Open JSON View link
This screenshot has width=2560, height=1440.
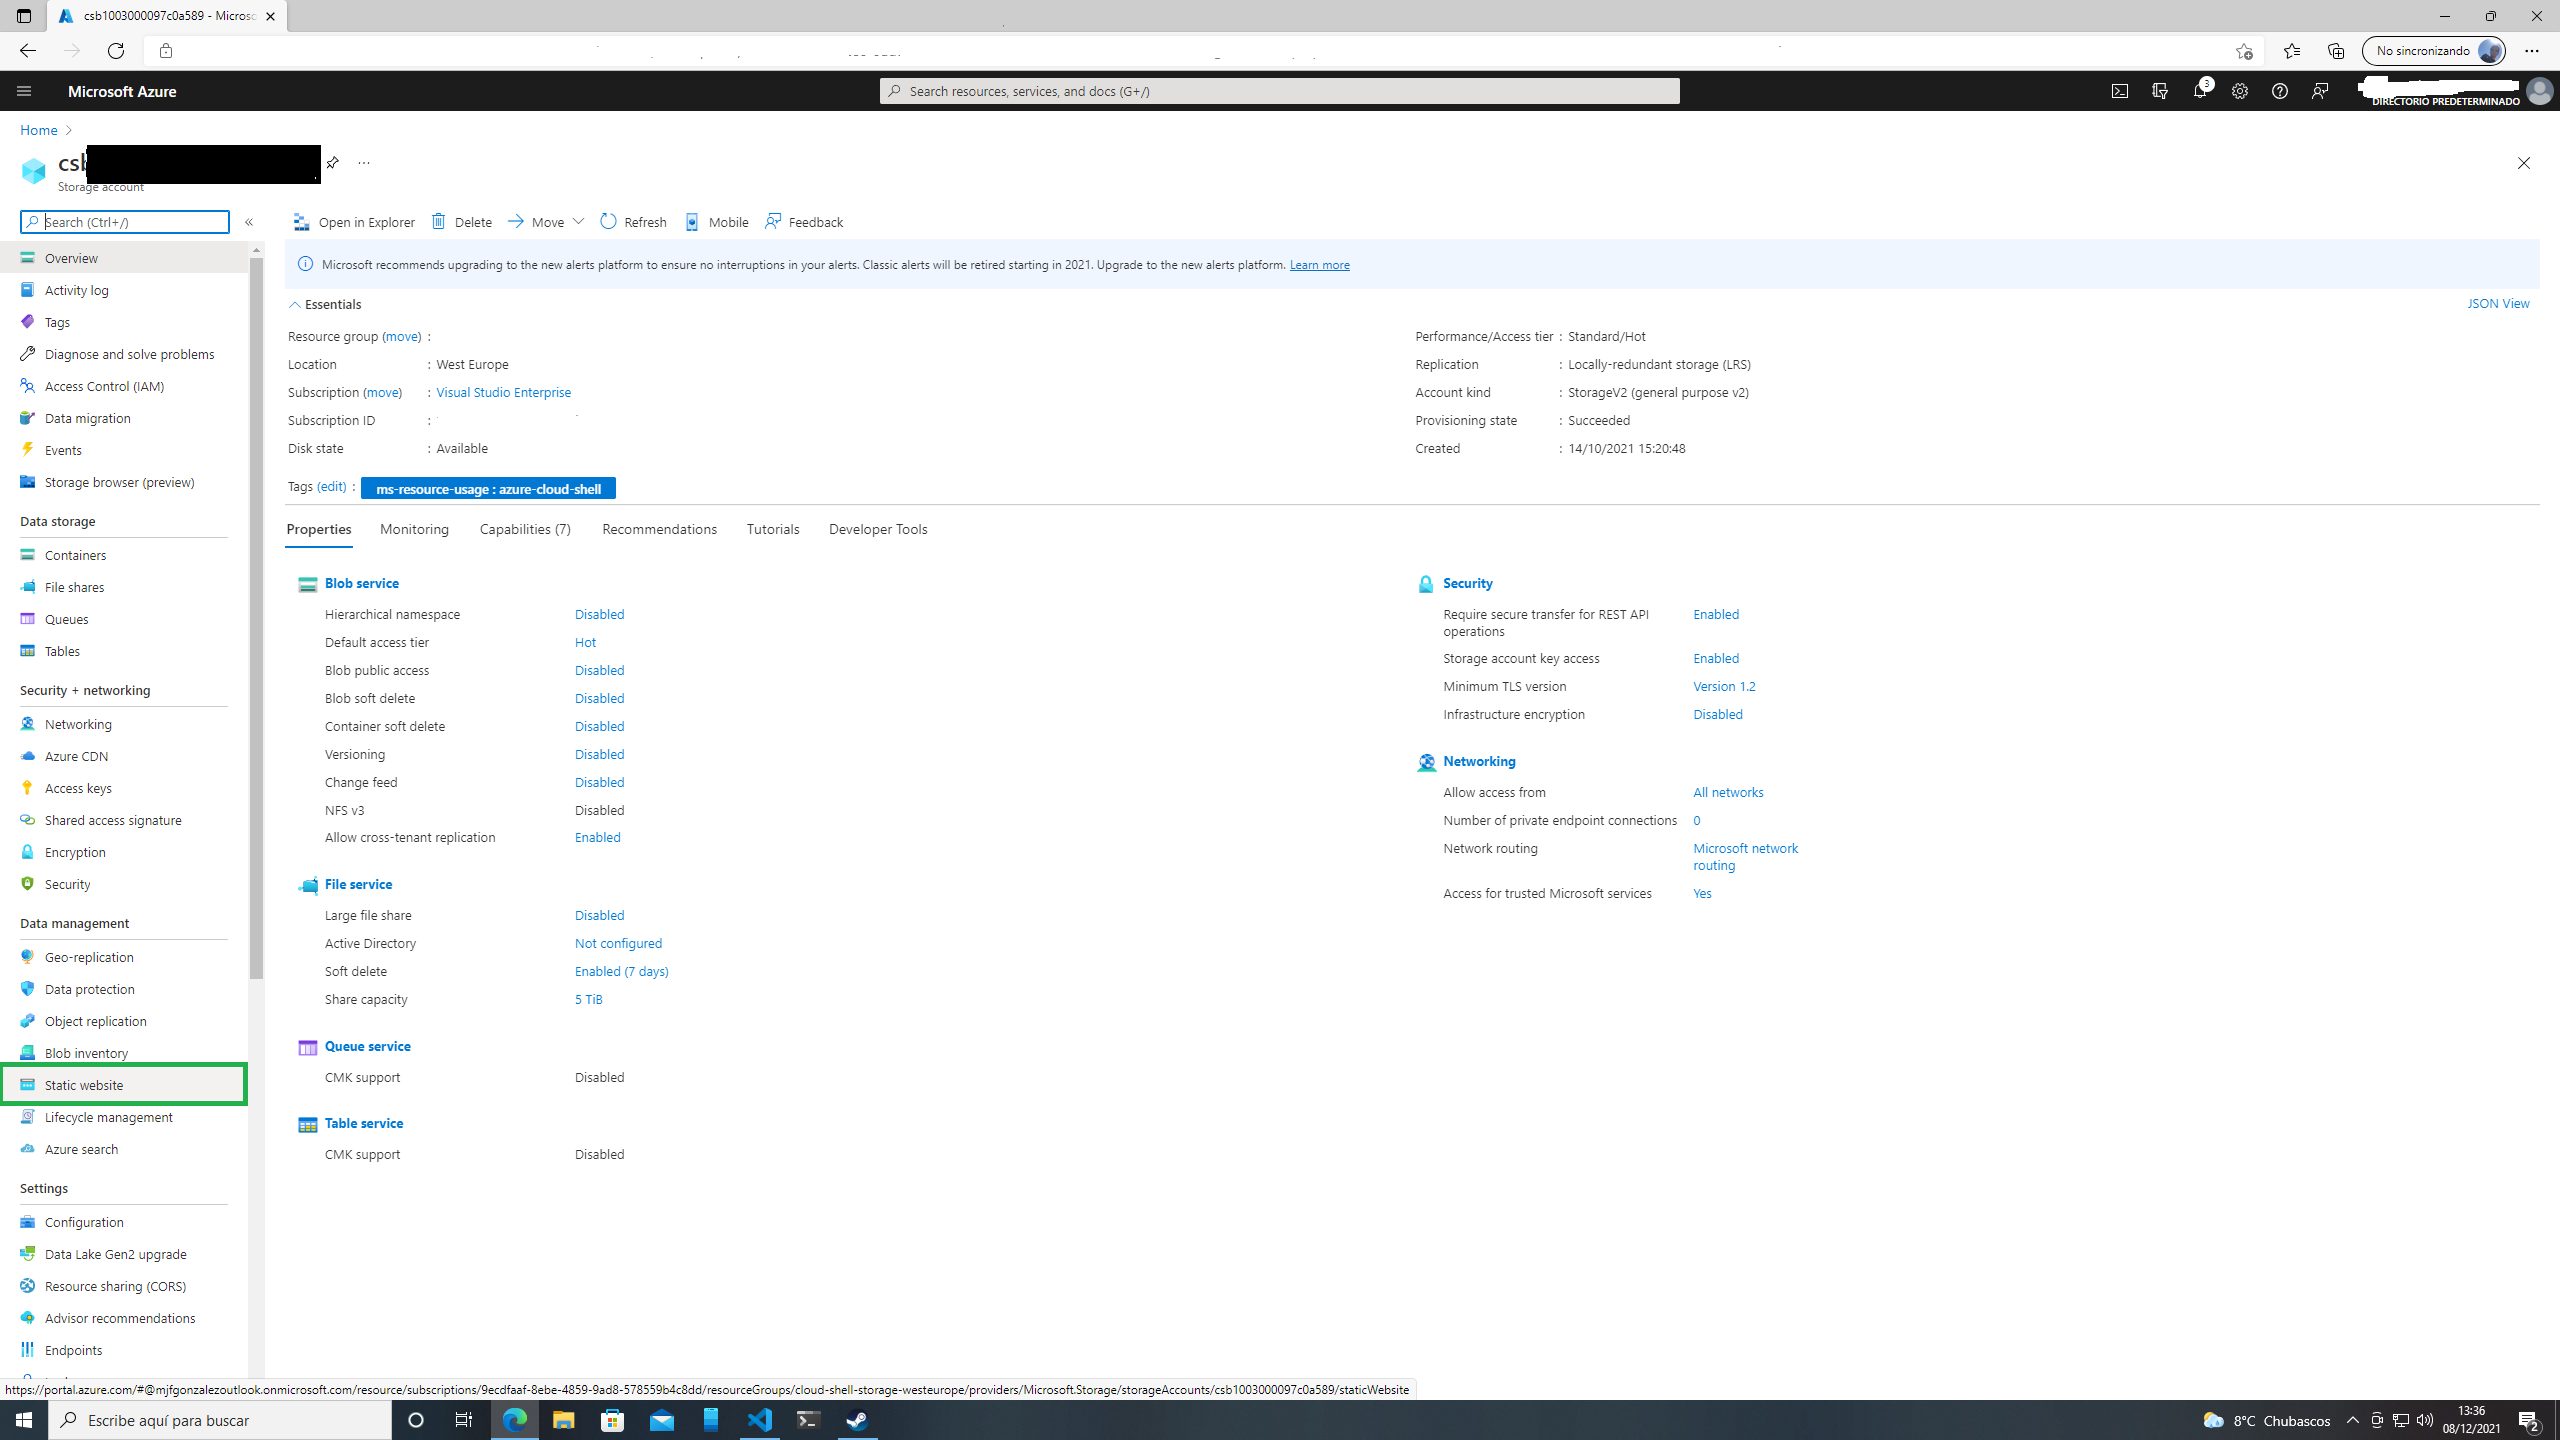(2497, 303)
